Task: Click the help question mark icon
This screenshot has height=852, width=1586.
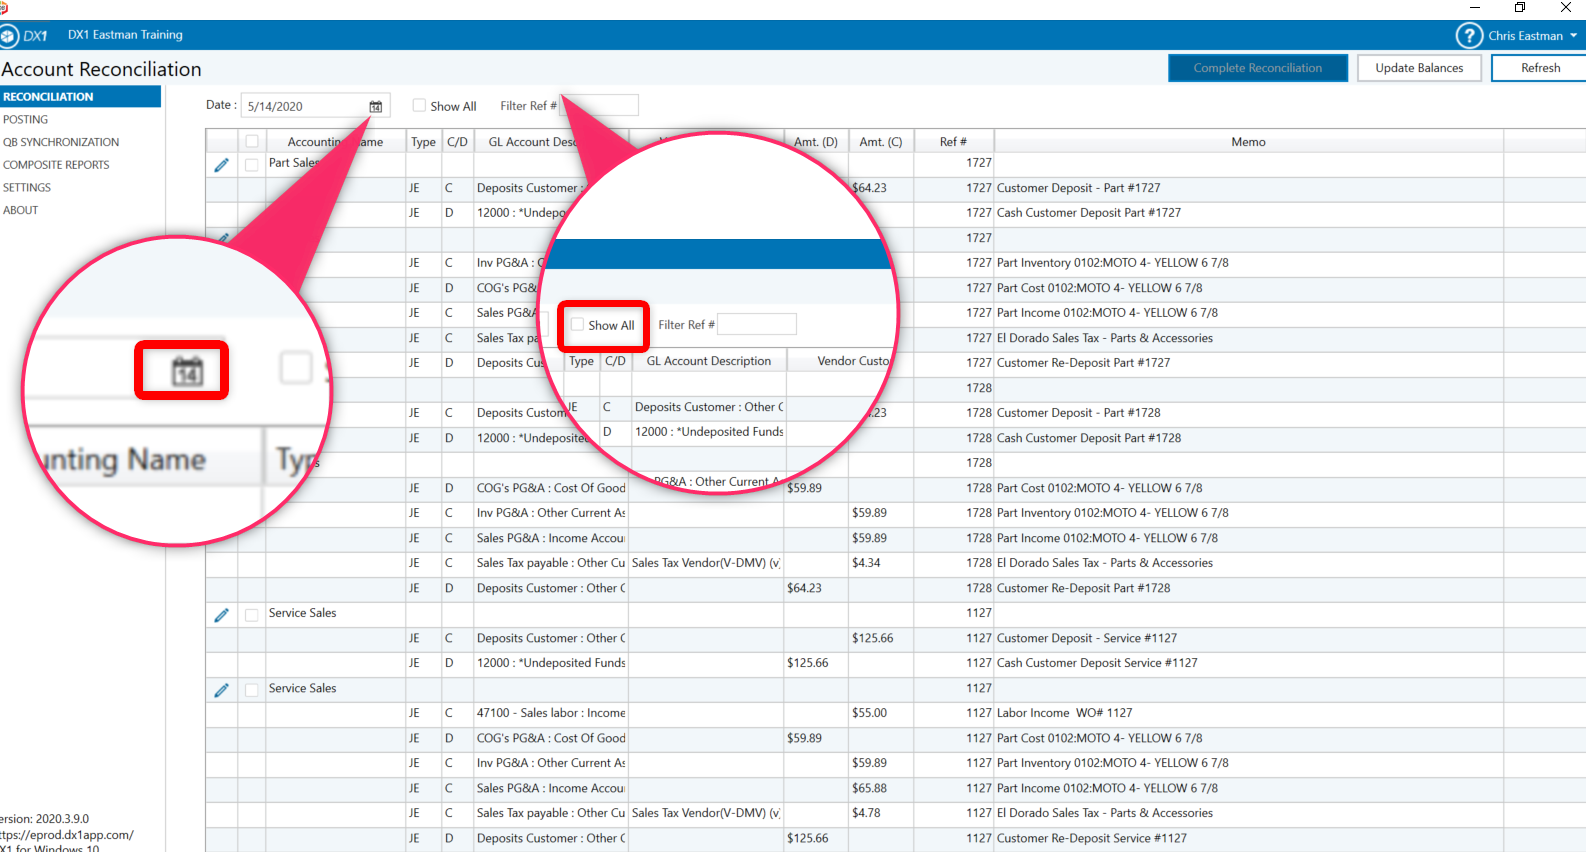Action: 1469,36
